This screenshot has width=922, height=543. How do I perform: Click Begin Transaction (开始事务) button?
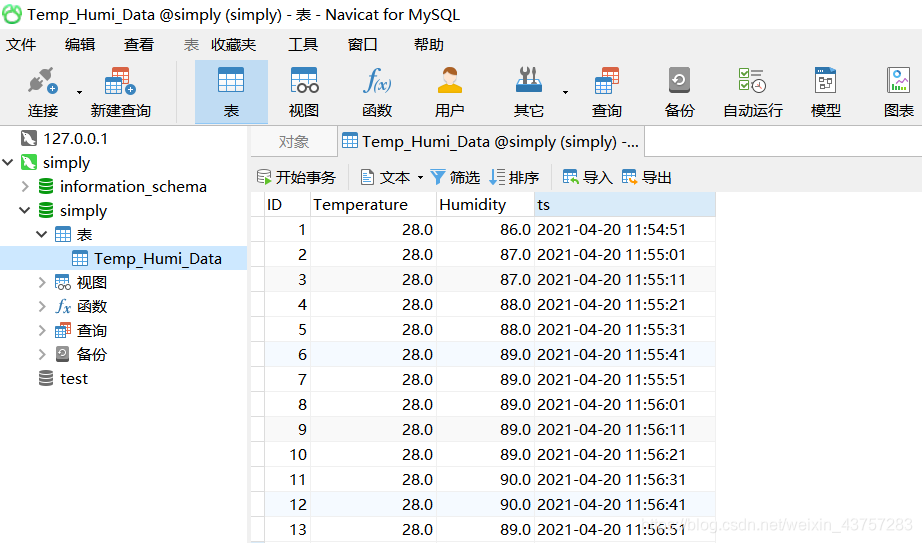296,177
